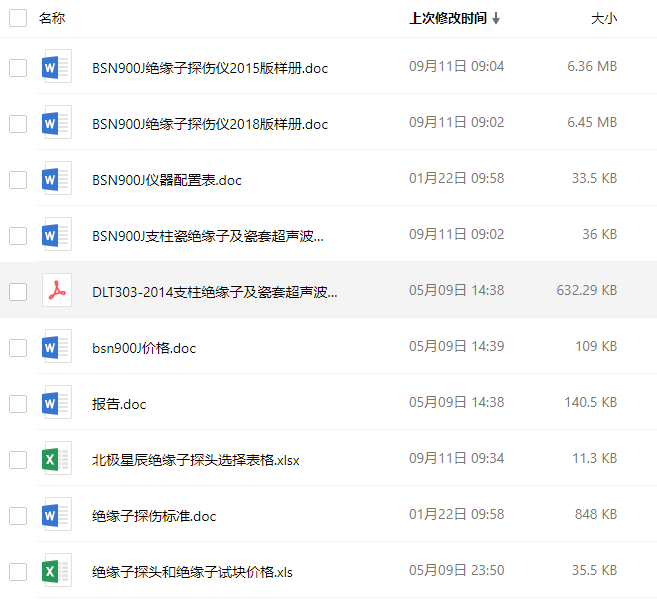Viewport: 657px width, 615px height.
Task: Open file BSN900J绝缘子探伤仪2015版样册.doc
Action: (210, 68)
